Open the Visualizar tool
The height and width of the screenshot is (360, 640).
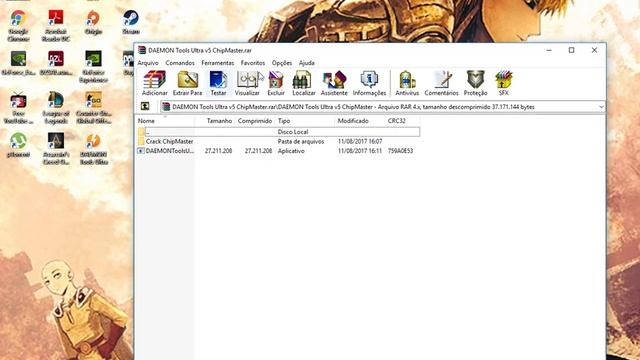tap(247, 83)
